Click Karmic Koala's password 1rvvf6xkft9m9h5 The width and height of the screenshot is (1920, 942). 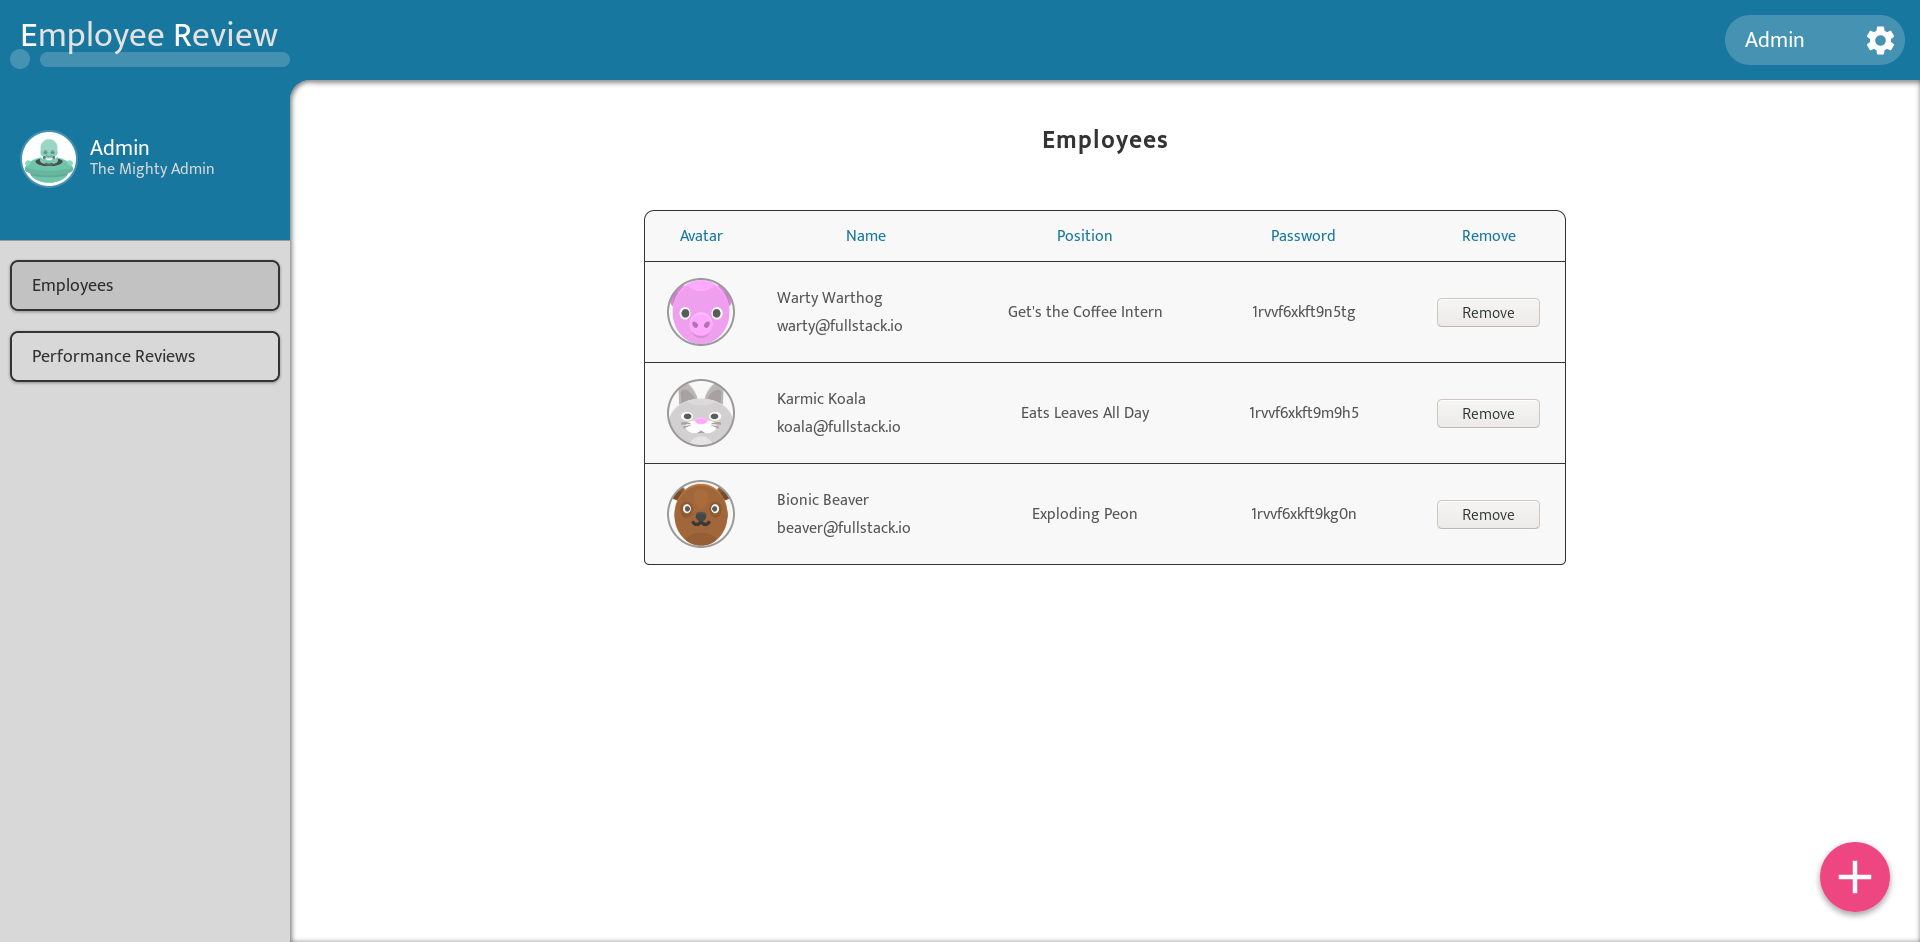[x=1304, y=413]
